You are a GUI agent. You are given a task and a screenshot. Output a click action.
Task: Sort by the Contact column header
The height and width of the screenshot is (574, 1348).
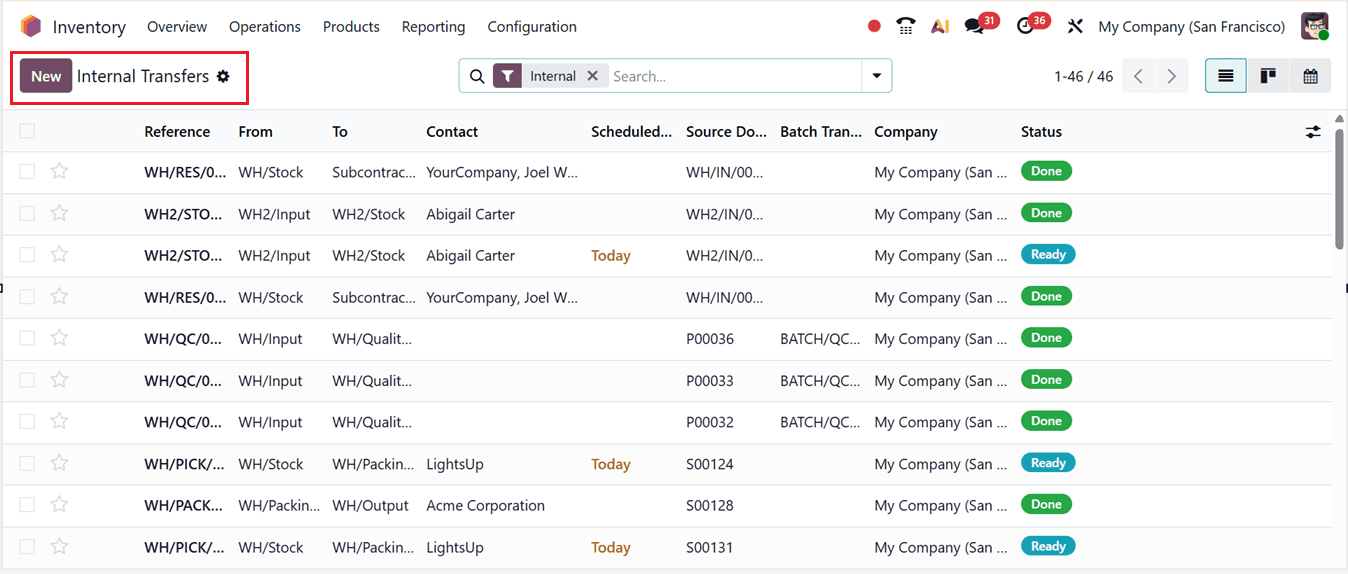(452, 132)
